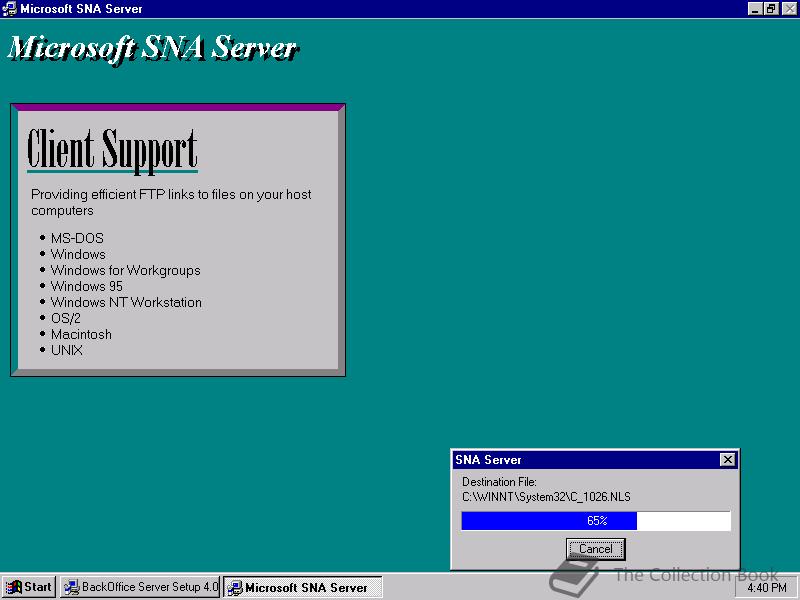The width and height of the screenshot is (800, 600).
Task: Restore the Microsoft SNA Server window
Action: pos(771,9)
